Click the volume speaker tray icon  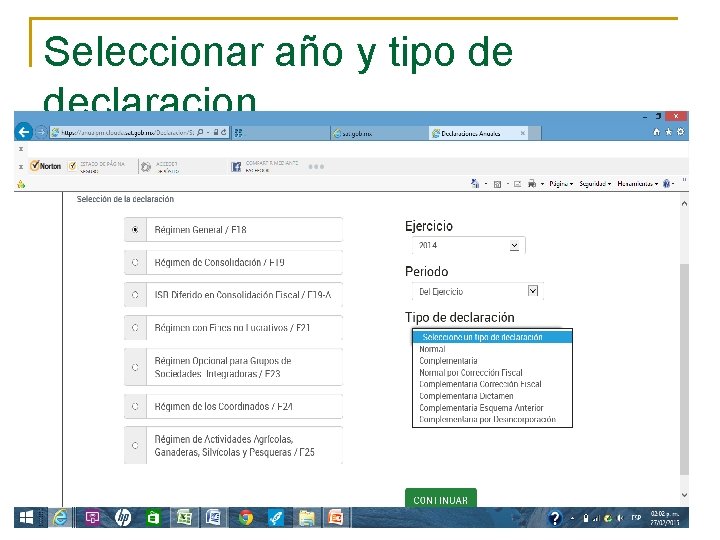(620, 518)
